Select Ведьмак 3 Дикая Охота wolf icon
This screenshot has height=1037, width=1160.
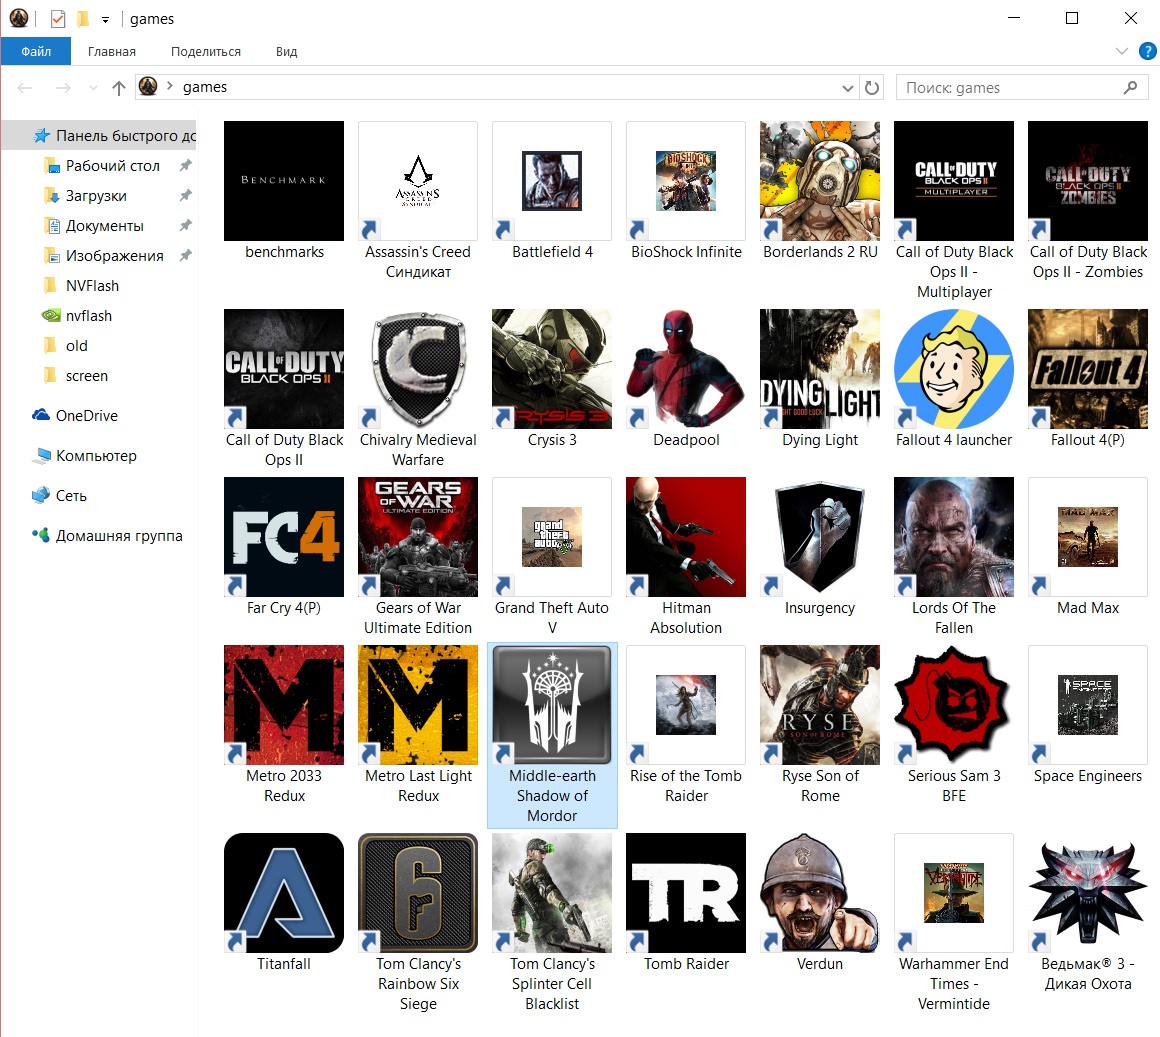coord(1088,893)
